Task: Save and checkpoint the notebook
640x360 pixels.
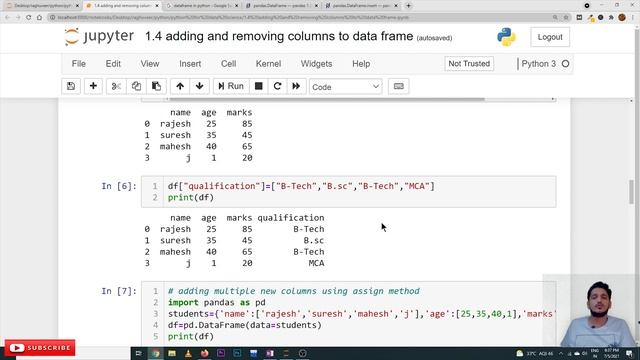Action: [71, 86]
